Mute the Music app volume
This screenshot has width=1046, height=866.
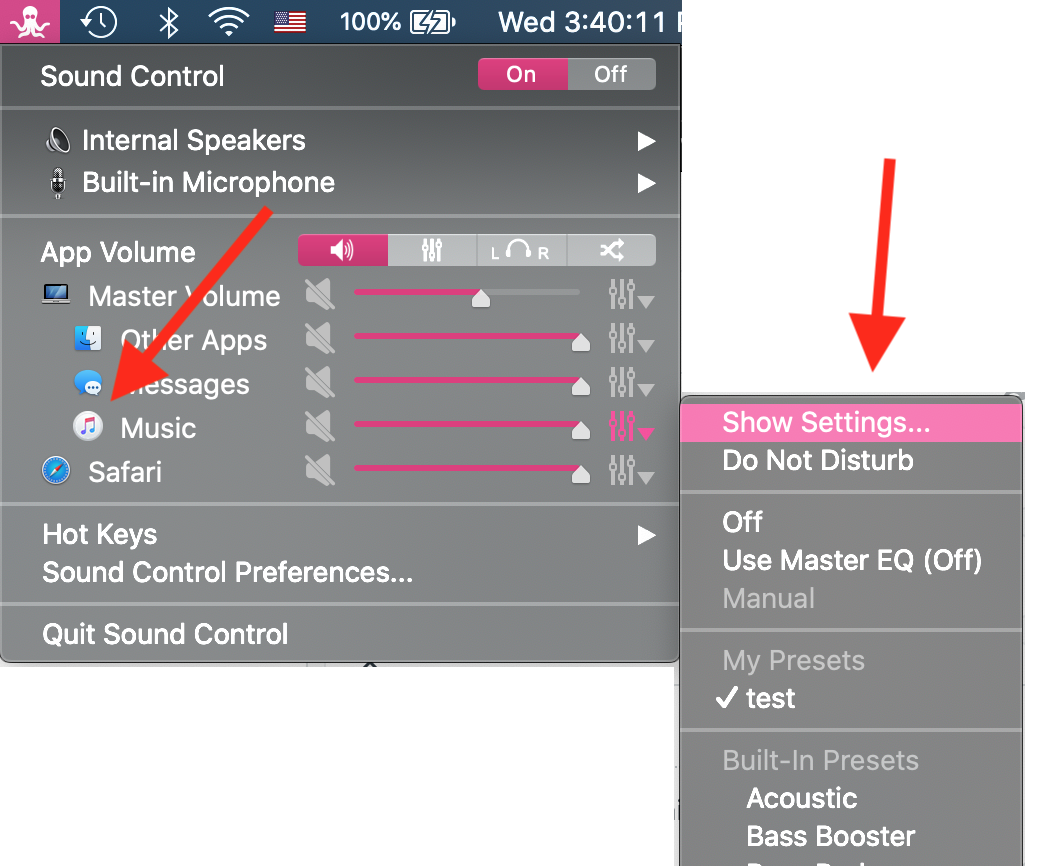(x=320, y=428)
